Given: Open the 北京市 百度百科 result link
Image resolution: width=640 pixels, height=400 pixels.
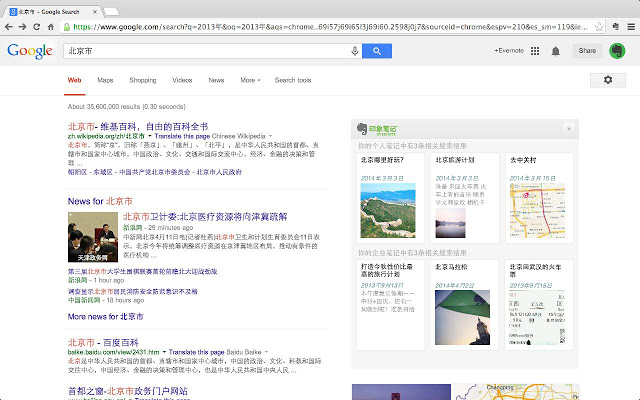Looking at the screenshot, I should (103, 342).
